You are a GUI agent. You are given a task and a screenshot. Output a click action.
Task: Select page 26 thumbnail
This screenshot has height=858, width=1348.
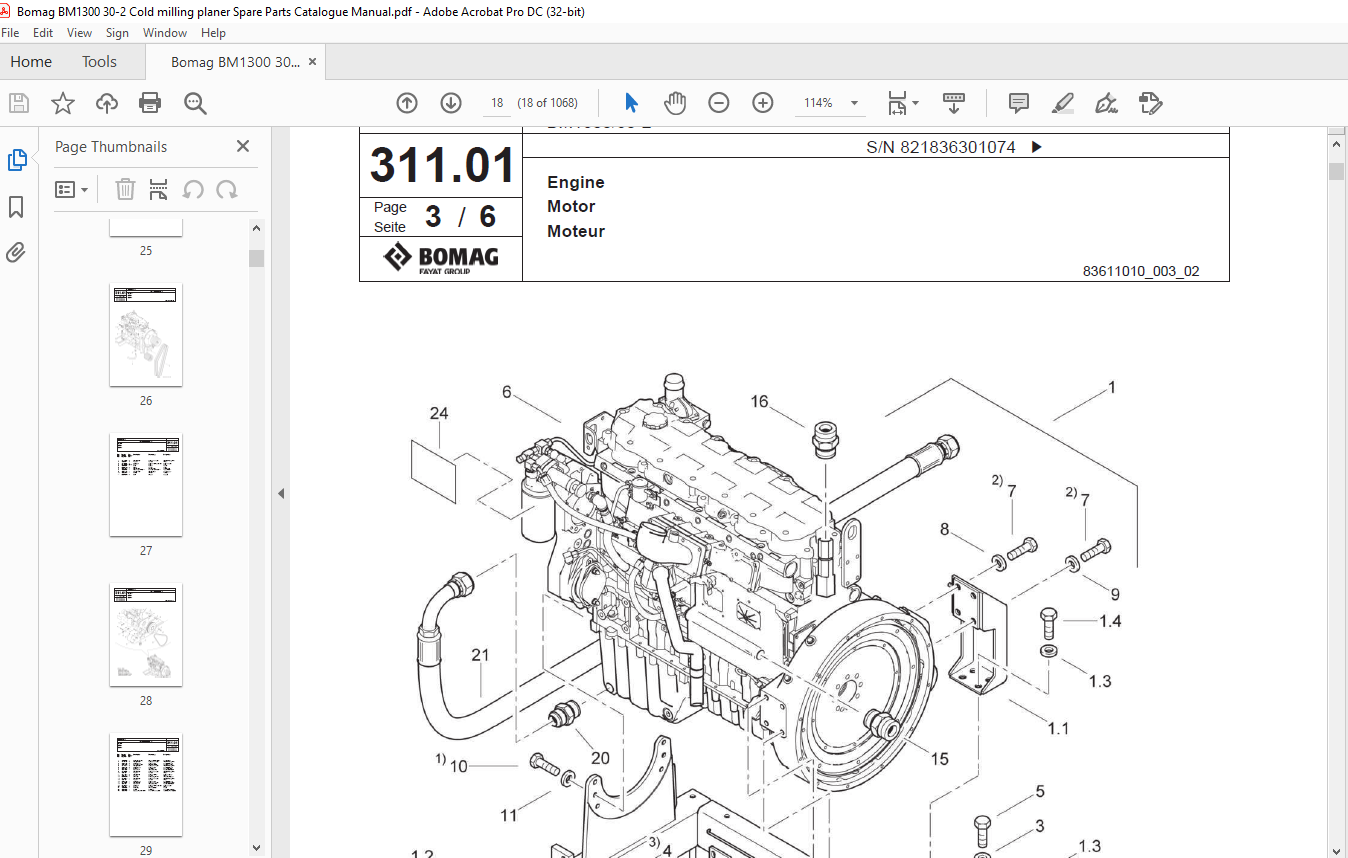point(146,335)
